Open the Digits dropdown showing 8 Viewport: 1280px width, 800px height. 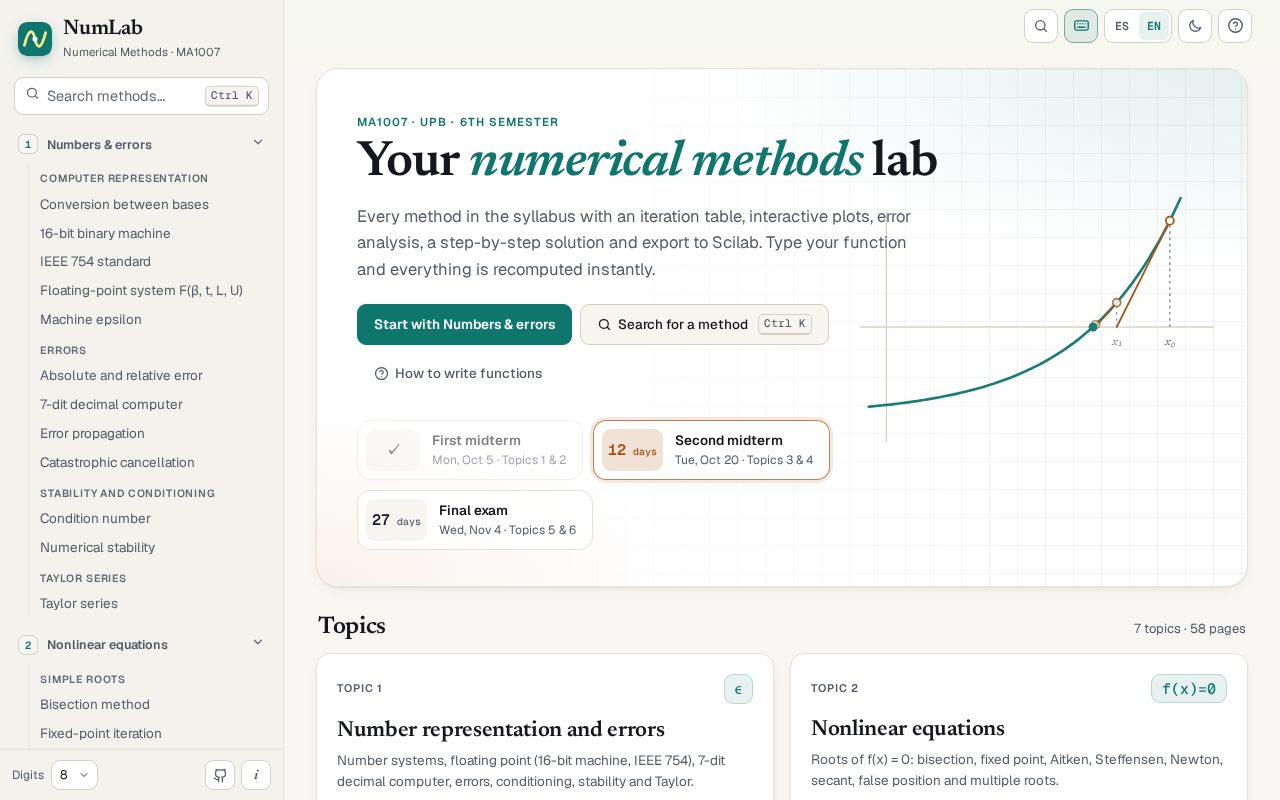[x=75, y=775]
